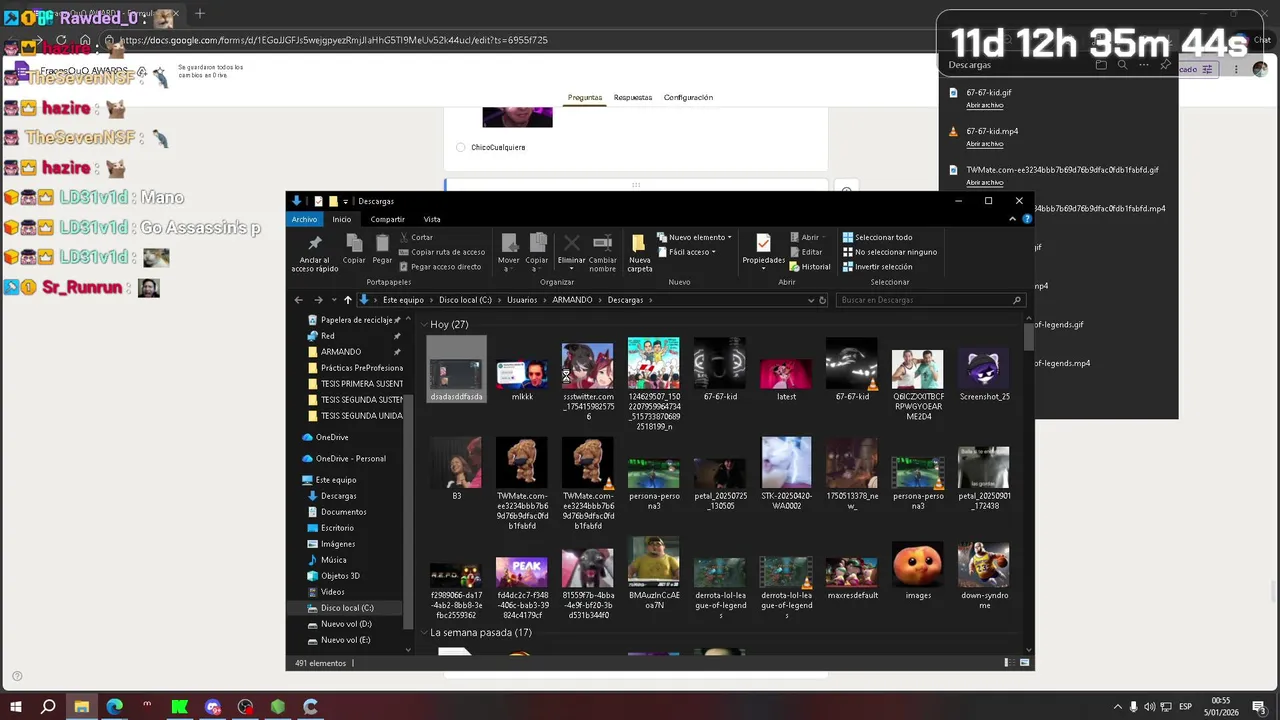Select the maxresdefault file thumbnail

point(852,572)
